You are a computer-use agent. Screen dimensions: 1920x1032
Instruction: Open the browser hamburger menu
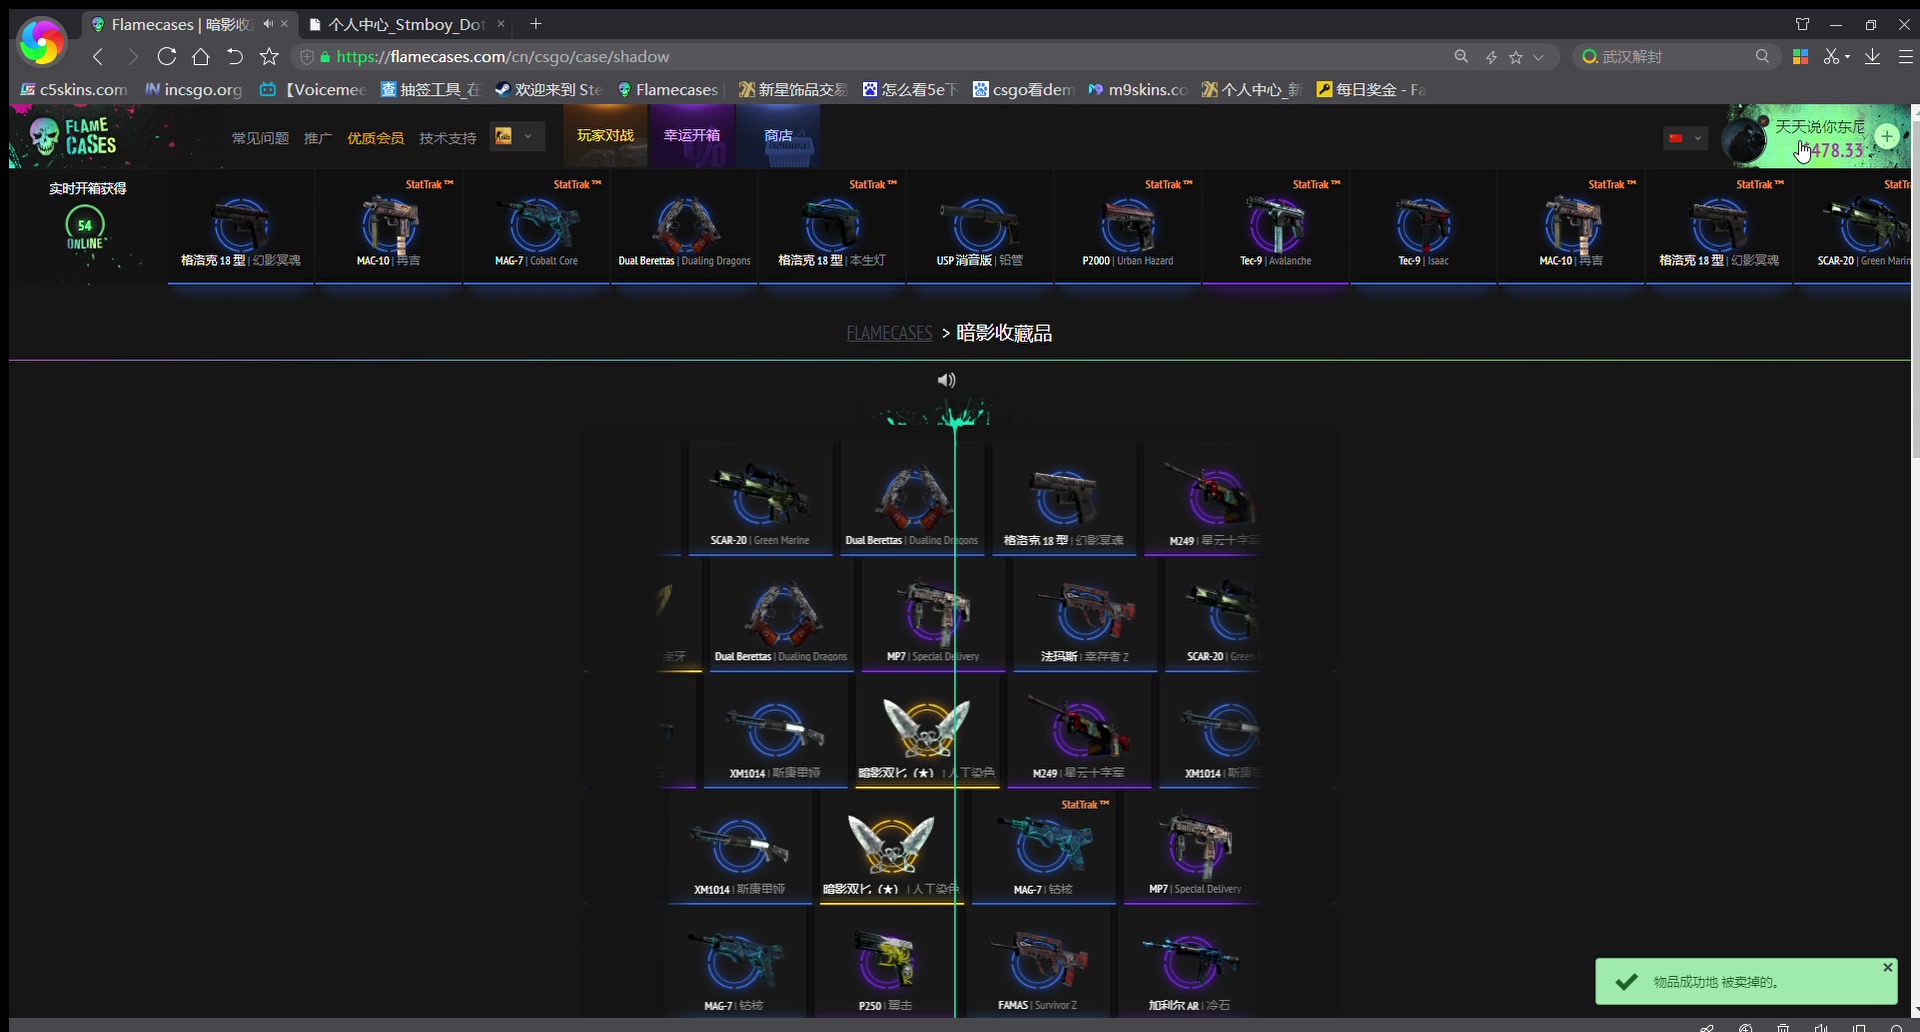tap(1906, 57)
